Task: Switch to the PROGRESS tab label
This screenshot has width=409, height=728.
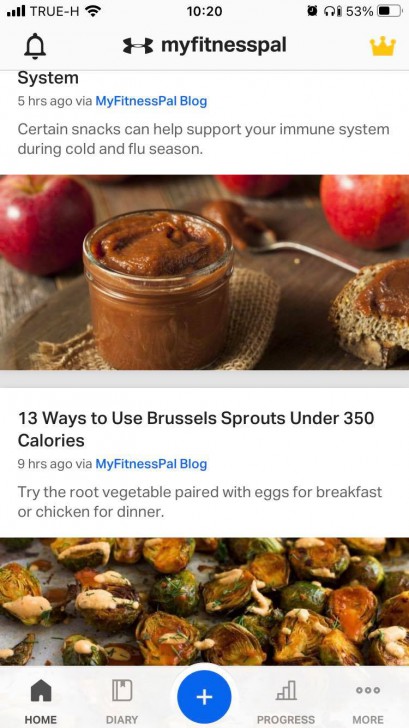Action: click(286, 720)
